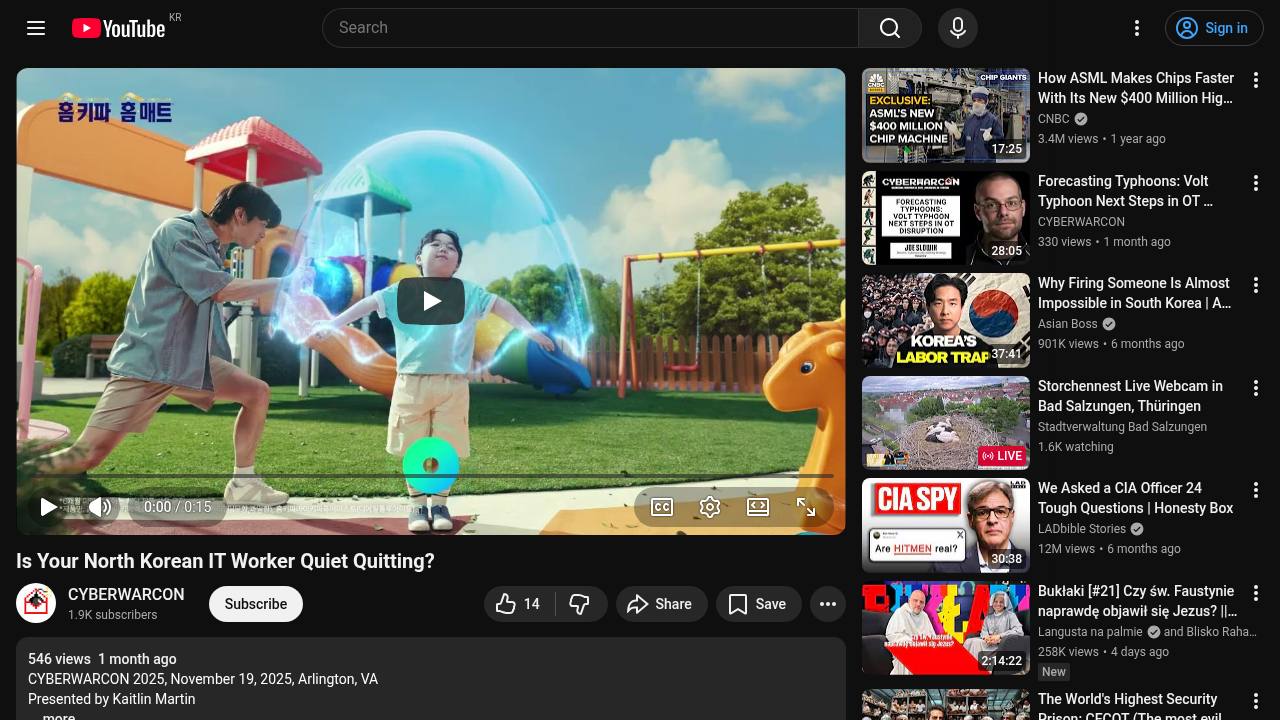Open the Storchennest live webcam thumbnail
Image resolution: width=1280 pixels, height=720 pixels.
pyautogui.click(x=946, y=423)
